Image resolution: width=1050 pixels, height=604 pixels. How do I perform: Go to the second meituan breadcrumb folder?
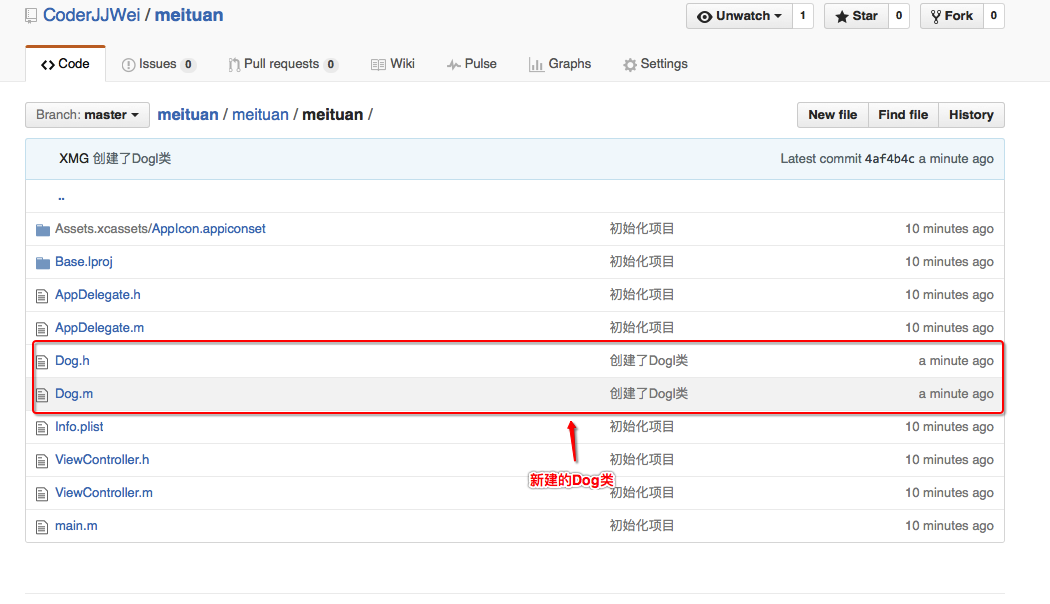pos(260,115)
